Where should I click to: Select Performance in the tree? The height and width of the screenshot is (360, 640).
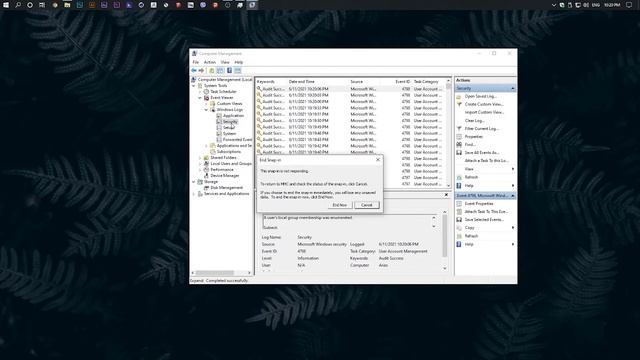(x=222, y=170)
